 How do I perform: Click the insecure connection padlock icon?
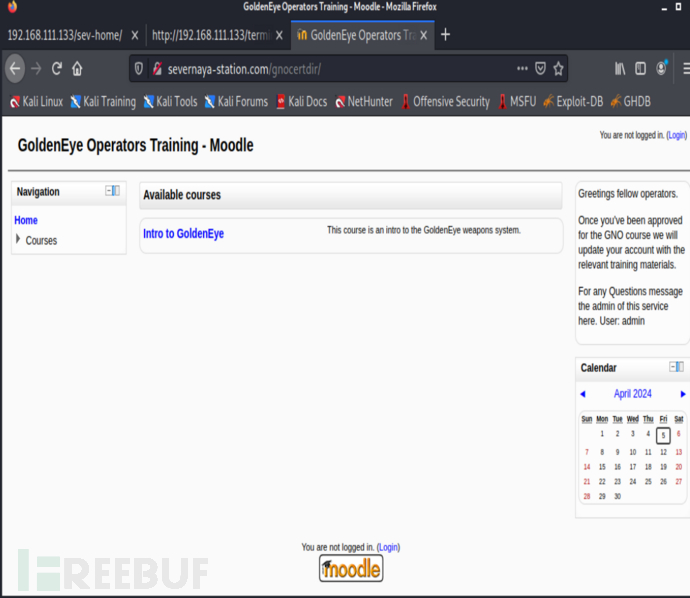(x=157, y=69)
